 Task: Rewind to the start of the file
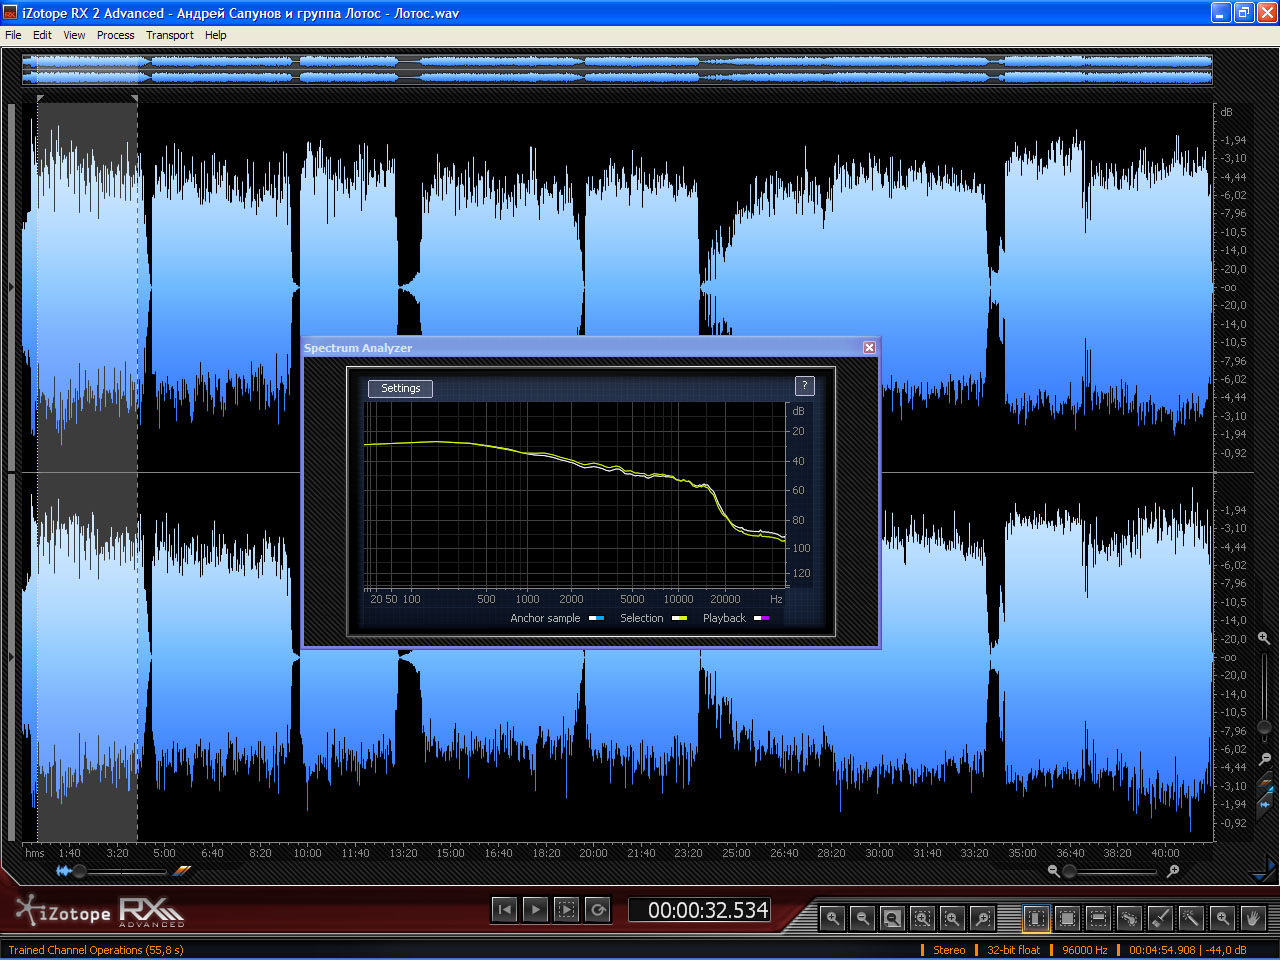[504, 909]
